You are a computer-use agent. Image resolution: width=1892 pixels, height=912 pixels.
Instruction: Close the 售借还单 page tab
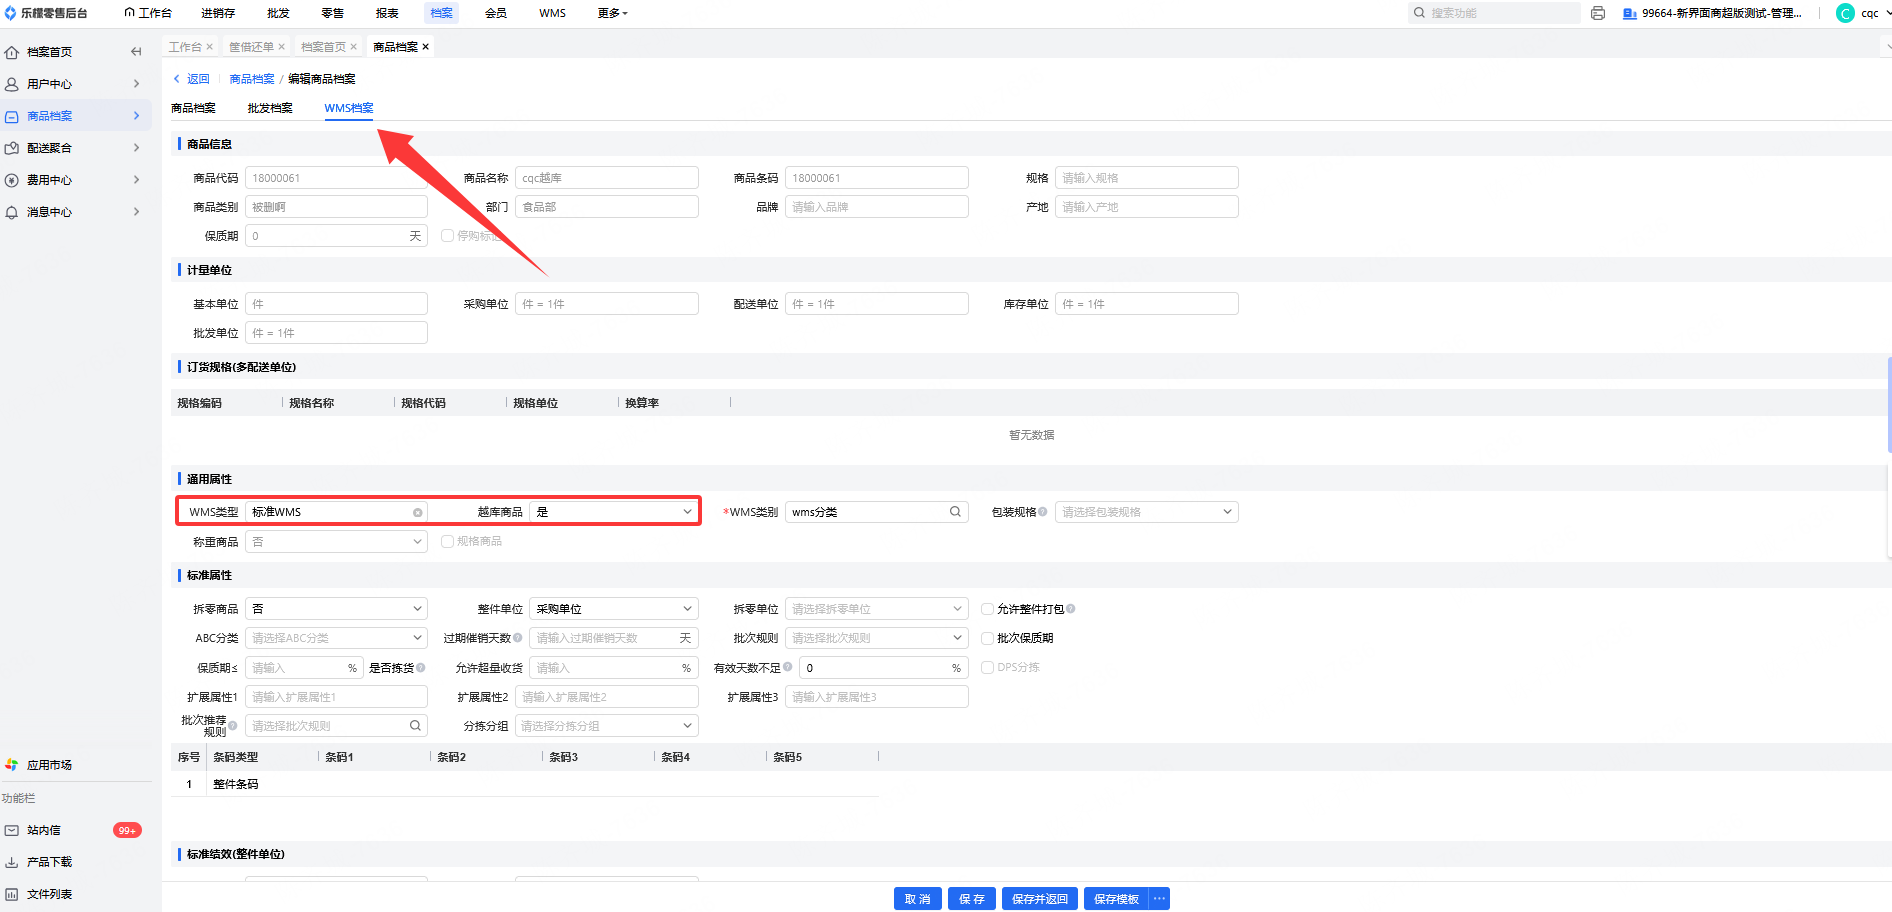(x=281, y=47)
